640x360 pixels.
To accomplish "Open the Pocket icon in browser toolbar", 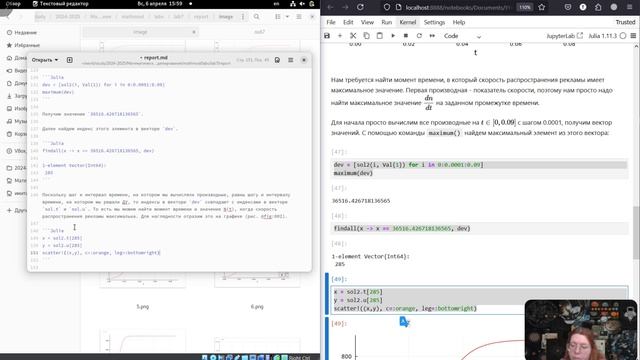I will pyautogui.click(x=568, y=7).
